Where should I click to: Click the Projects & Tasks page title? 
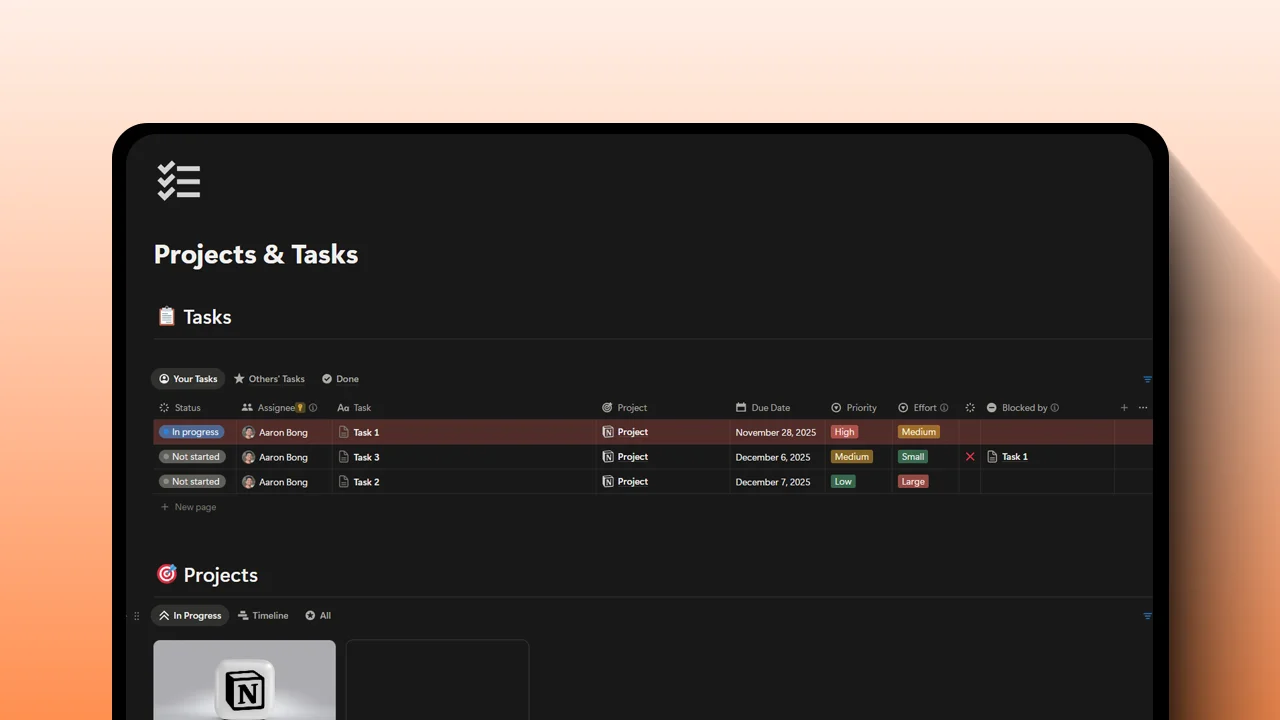click(256, 254)
